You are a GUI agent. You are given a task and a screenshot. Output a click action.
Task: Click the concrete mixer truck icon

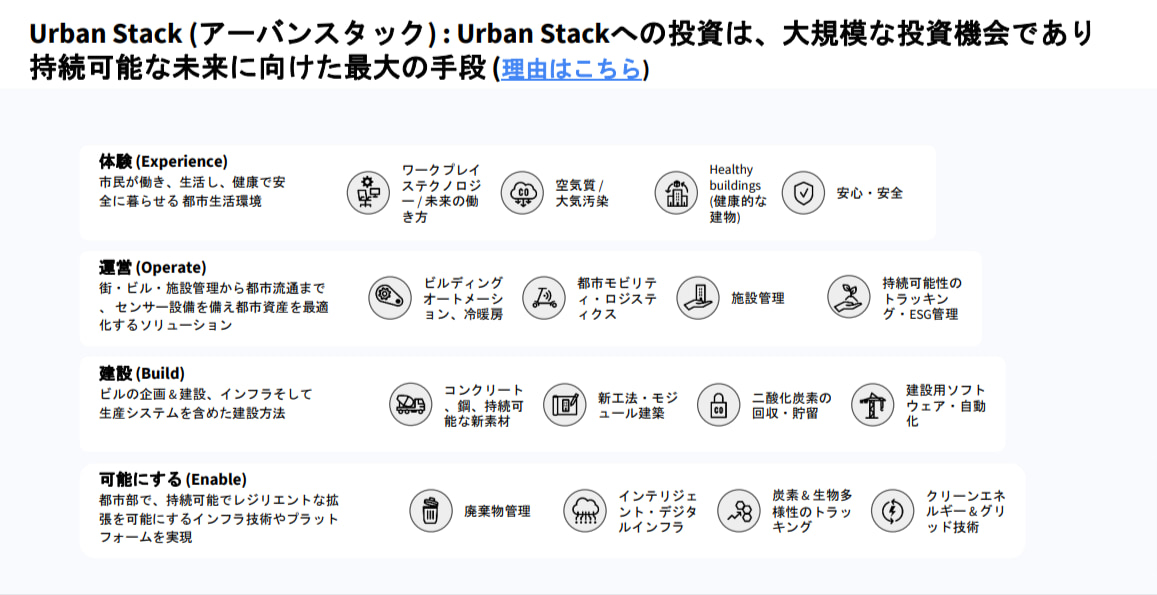[x=410, y=405]
